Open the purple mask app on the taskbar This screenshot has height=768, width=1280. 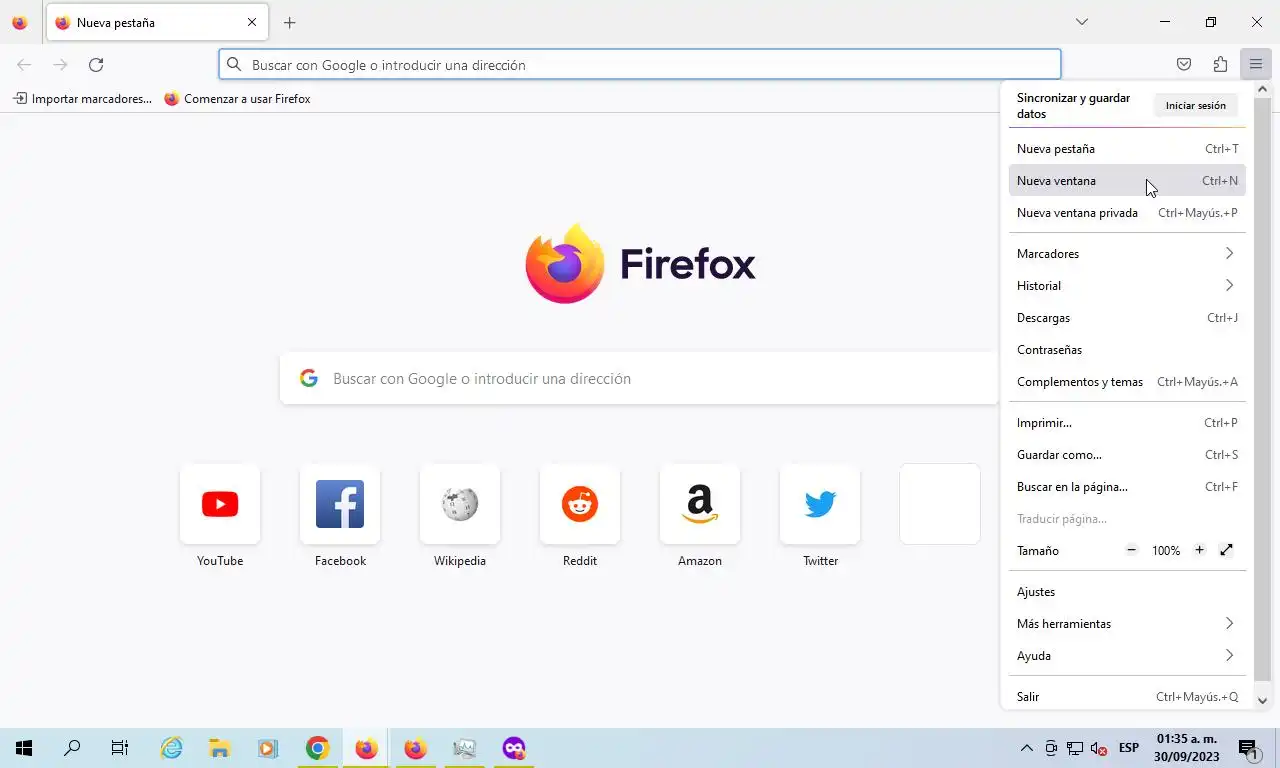(x=514, y=748)
